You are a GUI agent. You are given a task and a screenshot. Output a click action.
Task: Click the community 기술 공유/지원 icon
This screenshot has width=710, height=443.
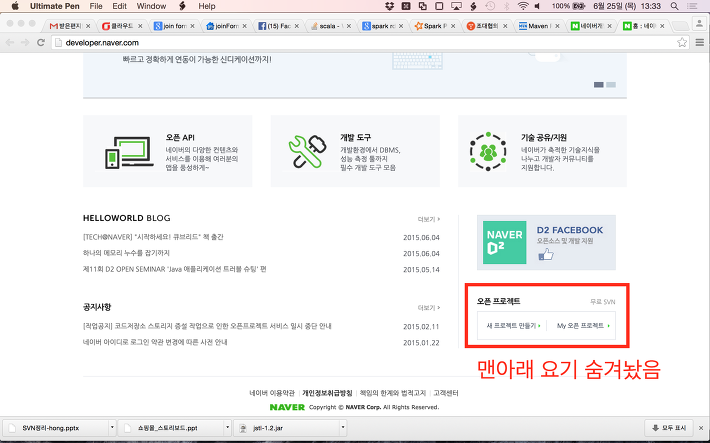click(488, 152)
